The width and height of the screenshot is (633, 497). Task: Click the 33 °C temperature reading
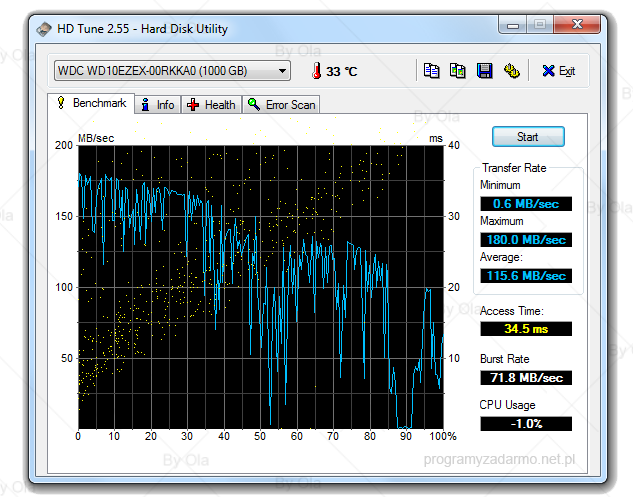pyautogui.click(x=342, y=71)
